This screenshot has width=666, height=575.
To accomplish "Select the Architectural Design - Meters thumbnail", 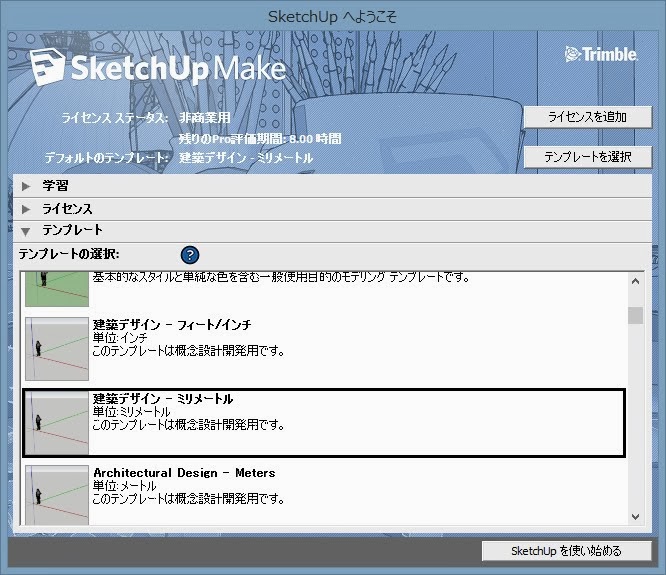I will [57, 495].
